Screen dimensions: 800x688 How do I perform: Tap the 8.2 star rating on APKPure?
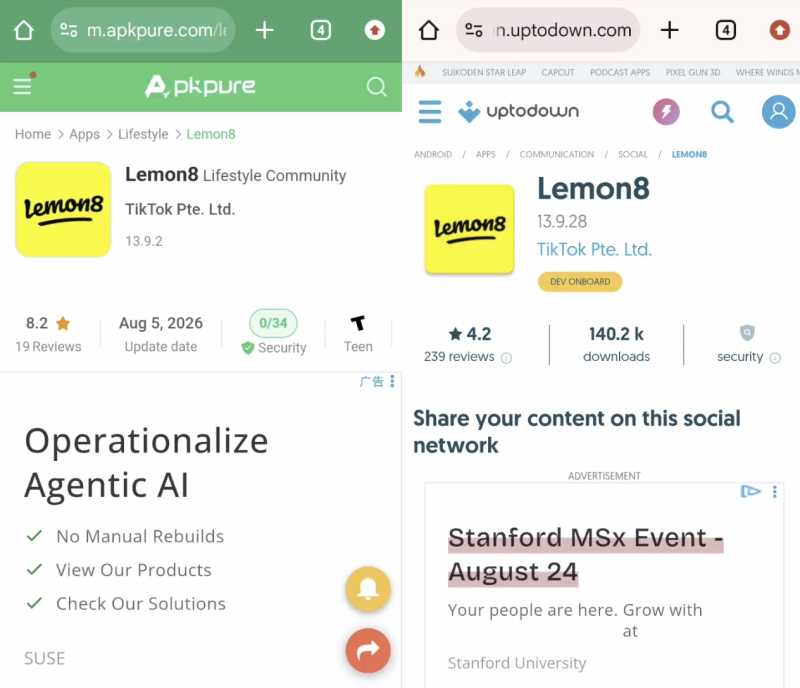(x=48, y=323)
